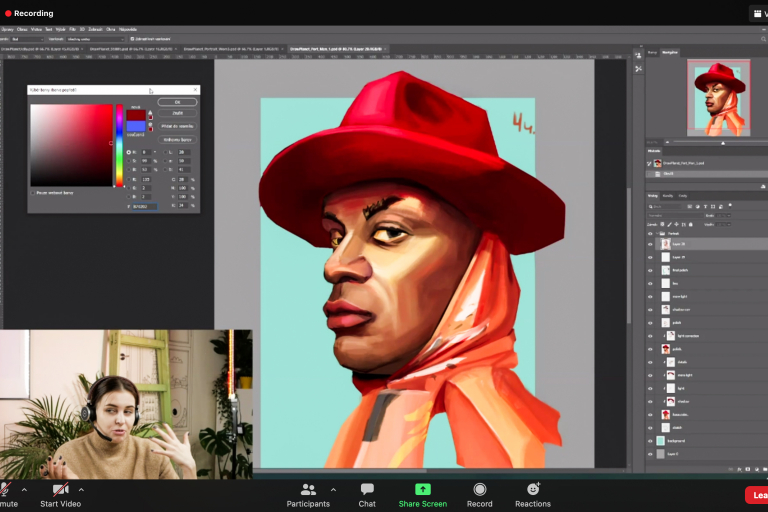Click lock all padlock icon
The width and height of the screenshot is (768, 512).
coord(691,224)
